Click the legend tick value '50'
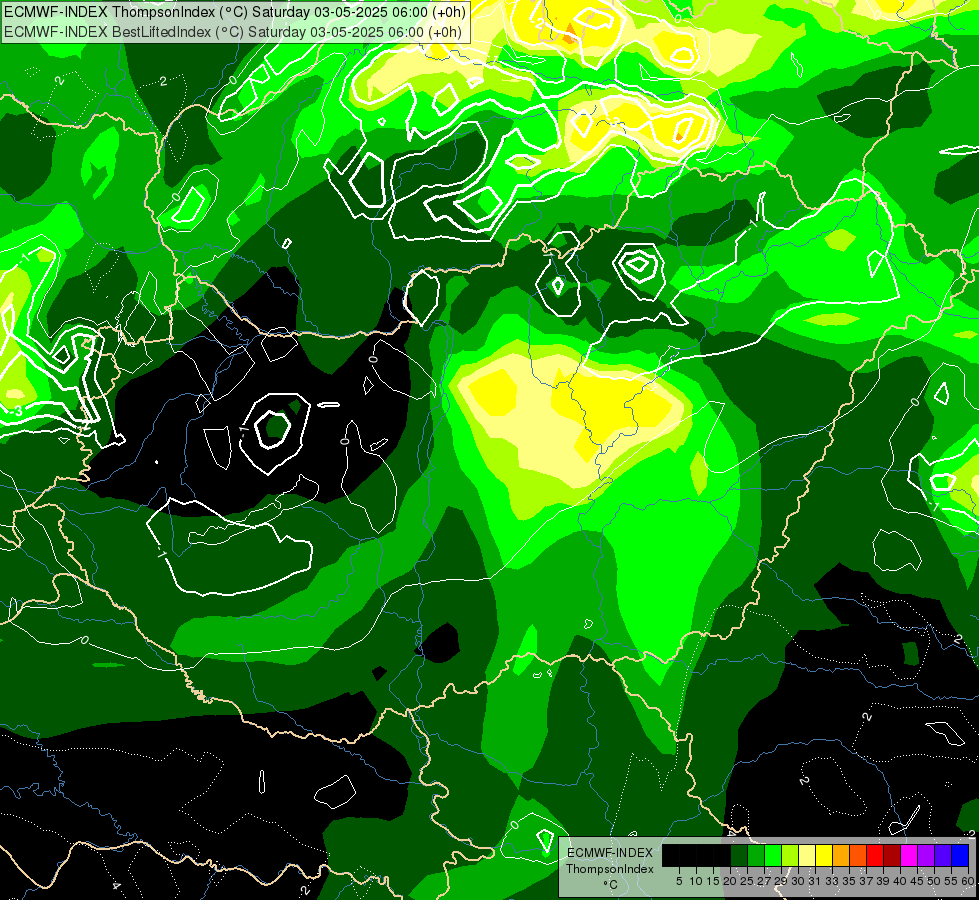Screen dimensions: 979x900 coord(933,881)
